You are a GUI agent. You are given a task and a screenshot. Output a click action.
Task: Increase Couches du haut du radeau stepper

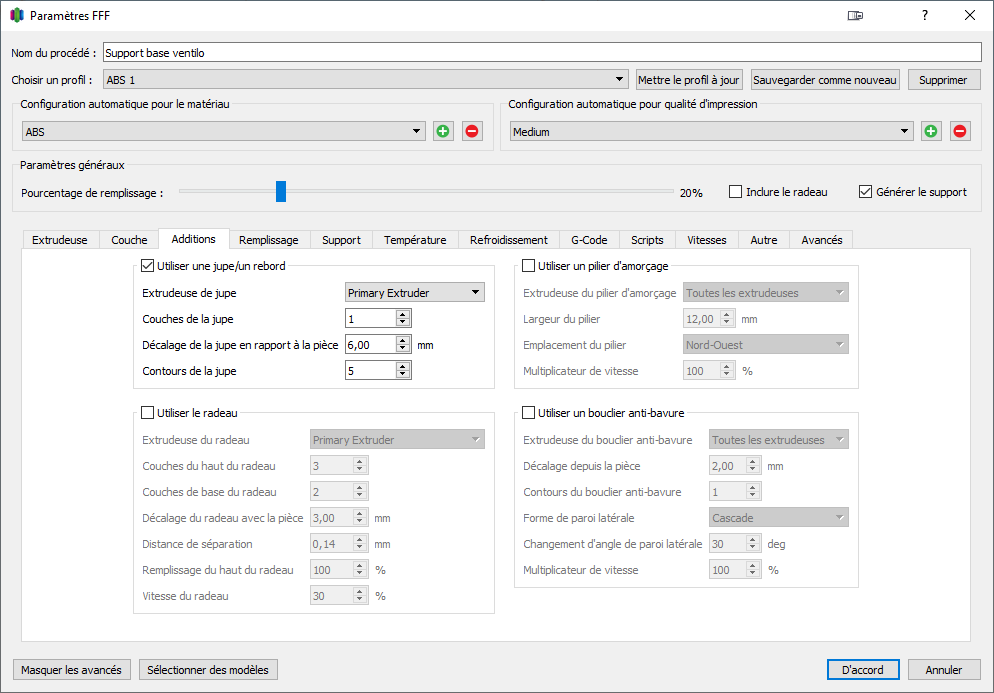click(x=359, y=462)
